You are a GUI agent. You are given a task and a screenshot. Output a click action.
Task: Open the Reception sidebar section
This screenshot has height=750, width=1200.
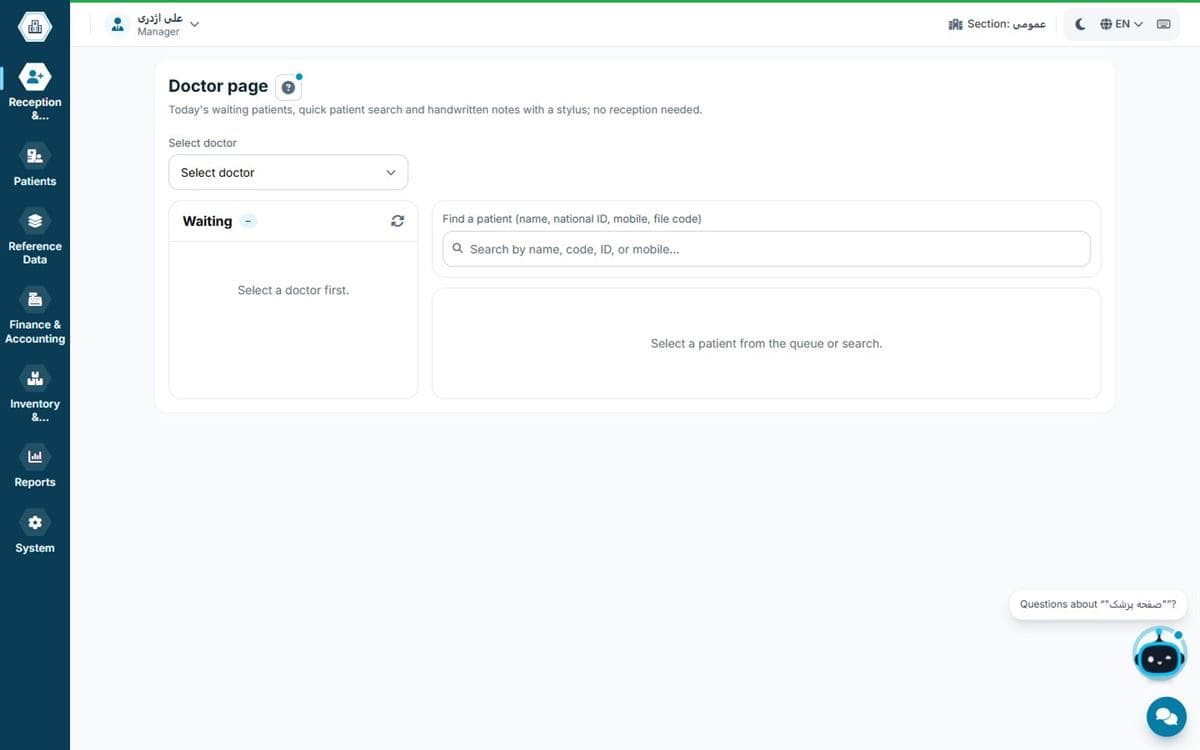(x=35, y=92)
